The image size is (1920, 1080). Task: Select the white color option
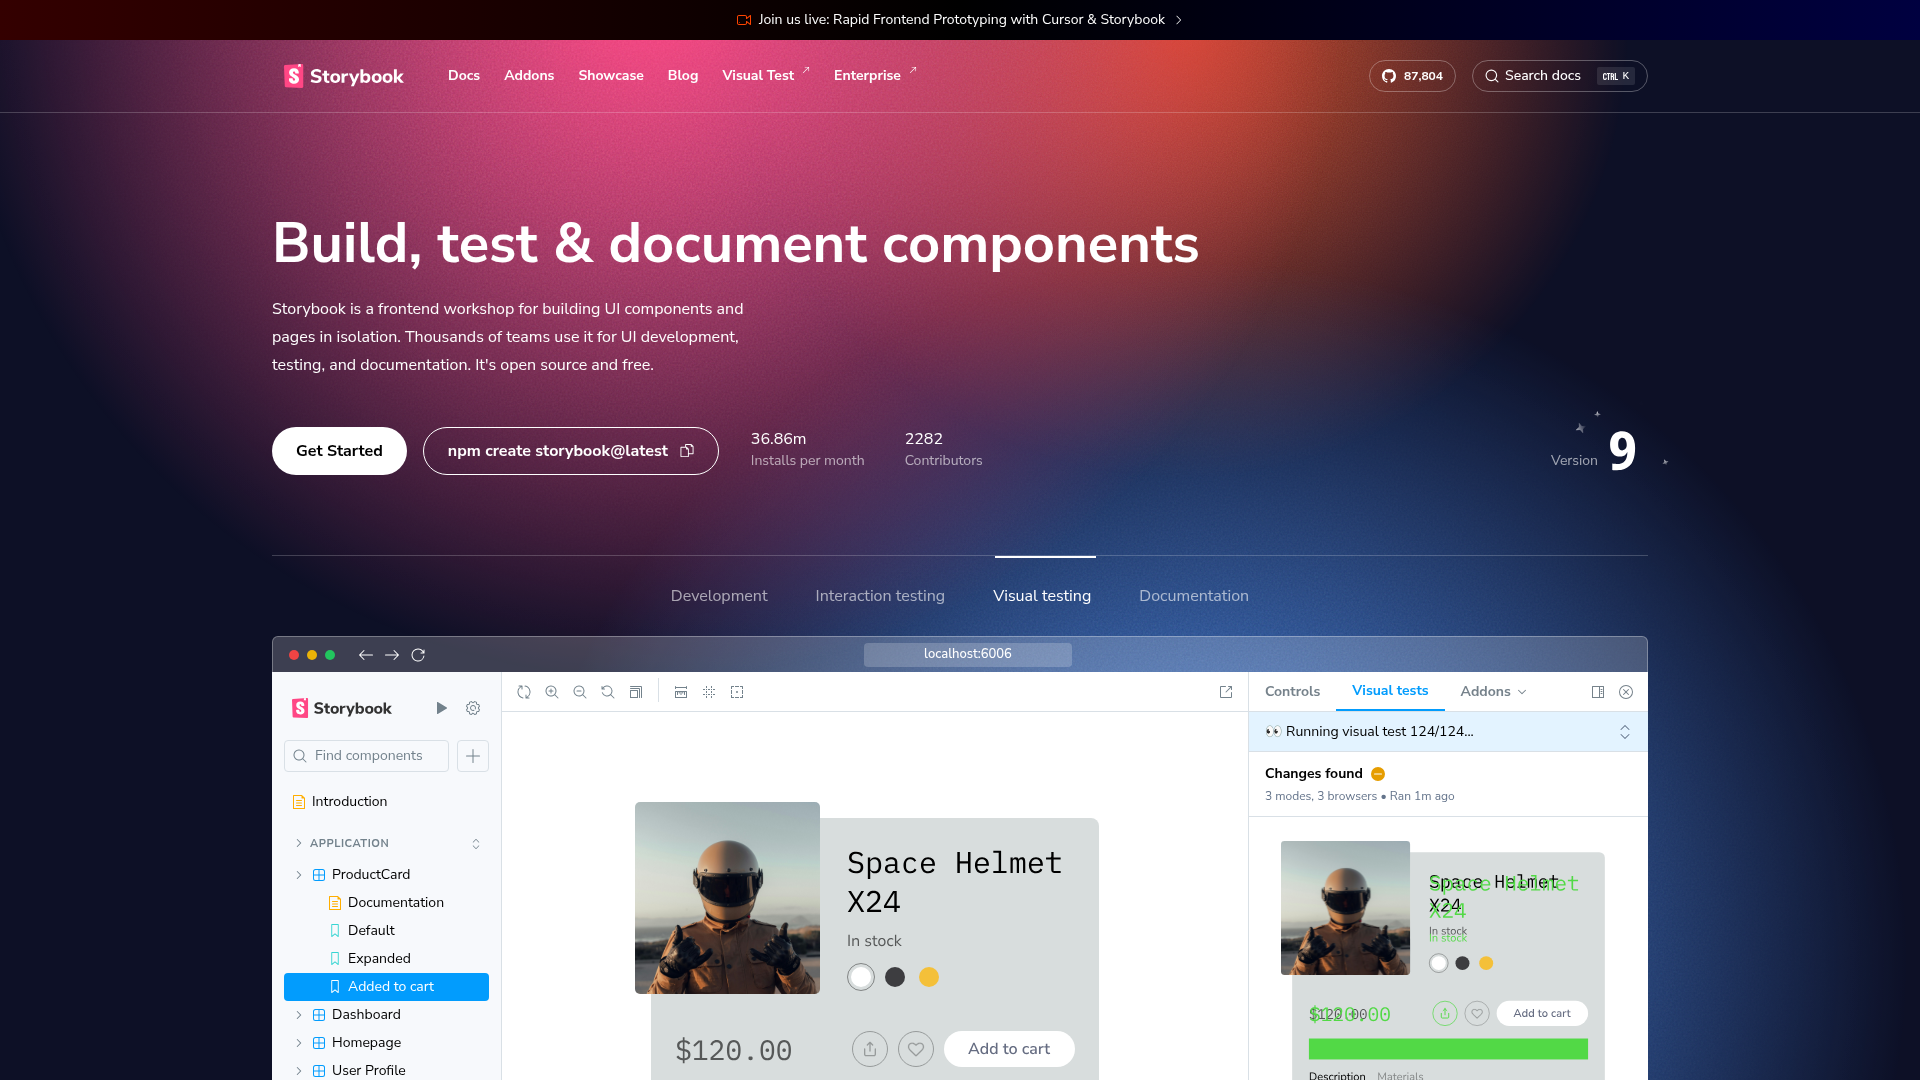pos(861,977)
